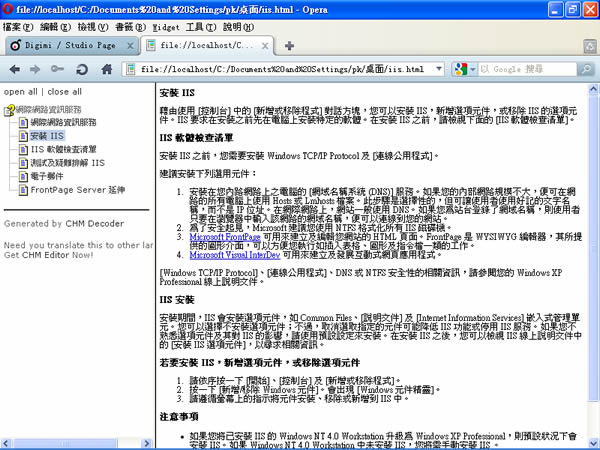The height and width of the screenshot is (450, 600).
Task: Select the file://localhost/C... tab
Action: click(x=207, y=46)
